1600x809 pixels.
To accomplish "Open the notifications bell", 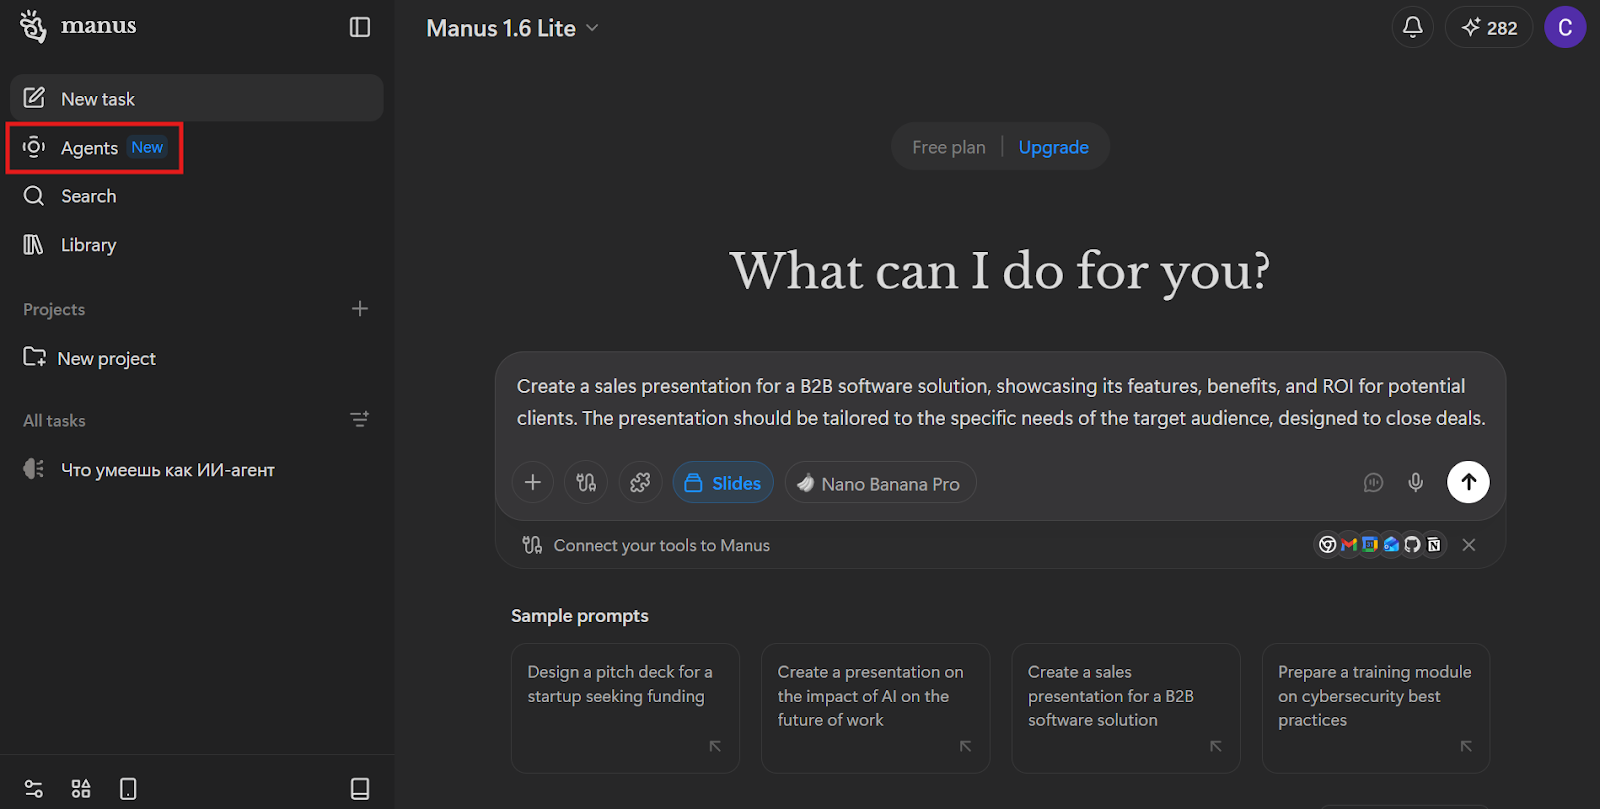I will pyautogui.click(x=1412, y=27).
